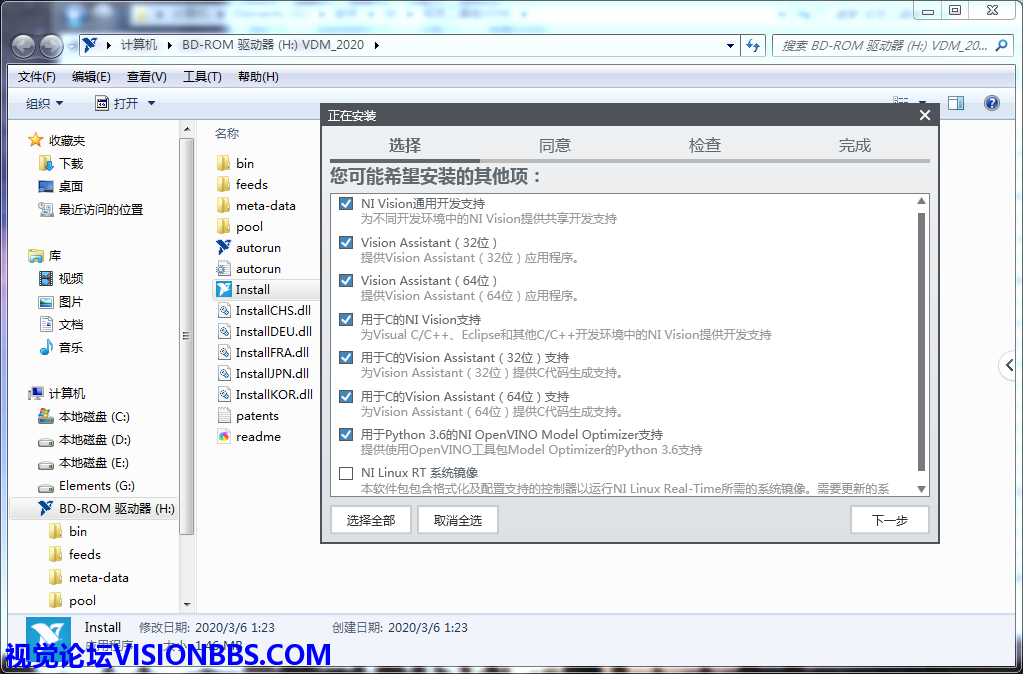Click the refresh icon beside address bar

(x=754, y=46)
